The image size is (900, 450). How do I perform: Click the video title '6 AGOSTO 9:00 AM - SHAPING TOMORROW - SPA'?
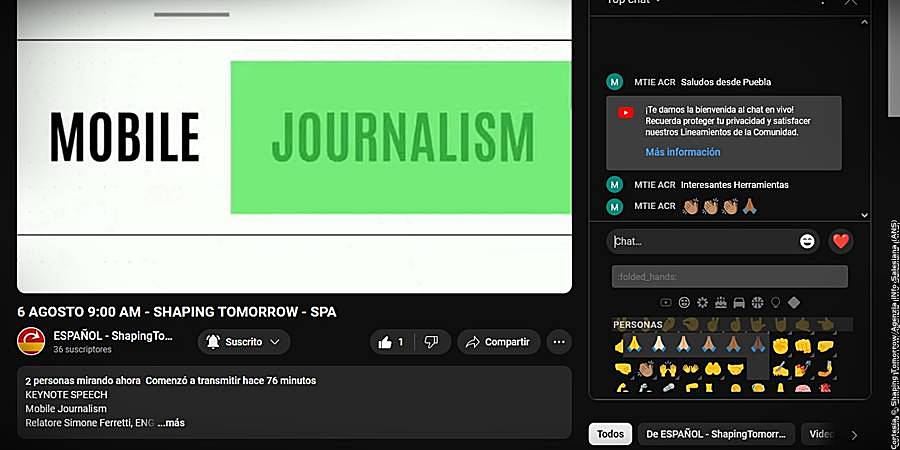[177, 312]
